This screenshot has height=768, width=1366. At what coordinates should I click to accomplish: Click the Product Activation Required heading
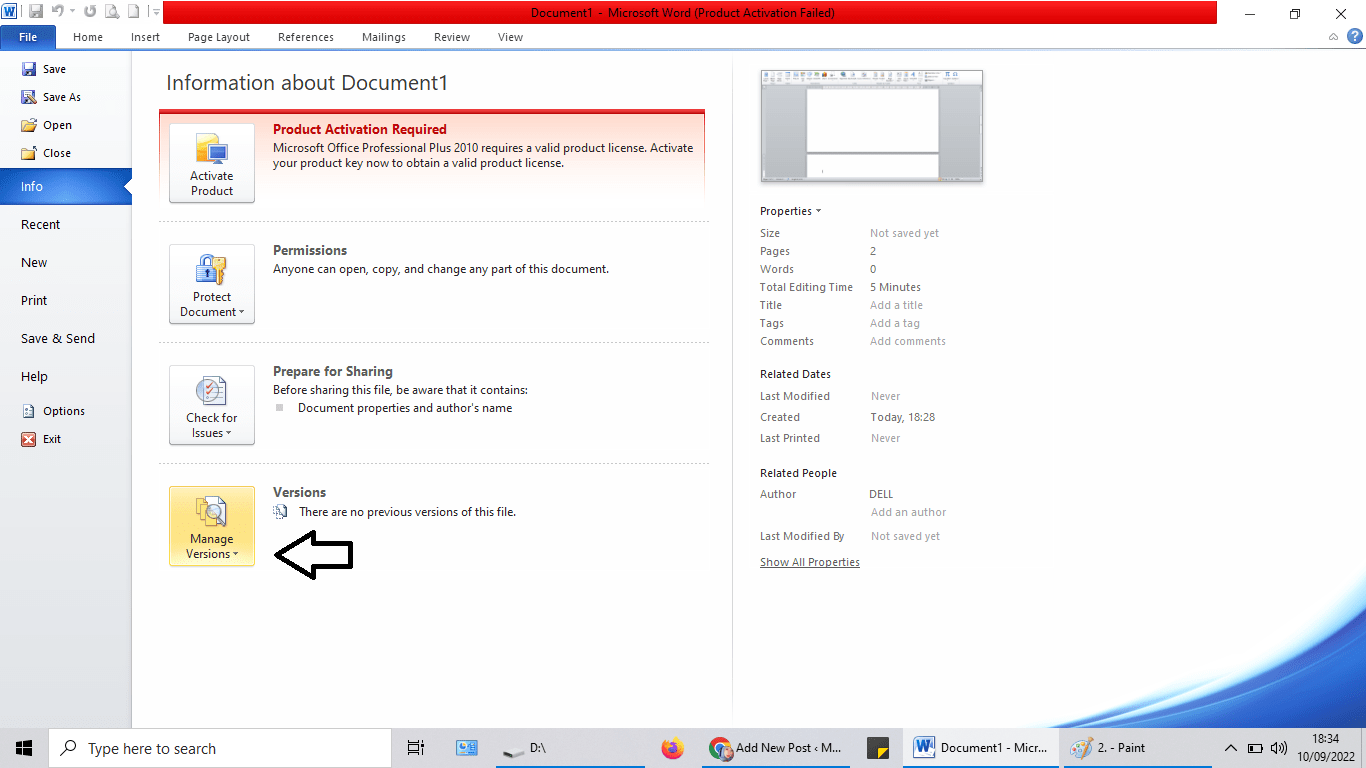click(x=360, y=129)
